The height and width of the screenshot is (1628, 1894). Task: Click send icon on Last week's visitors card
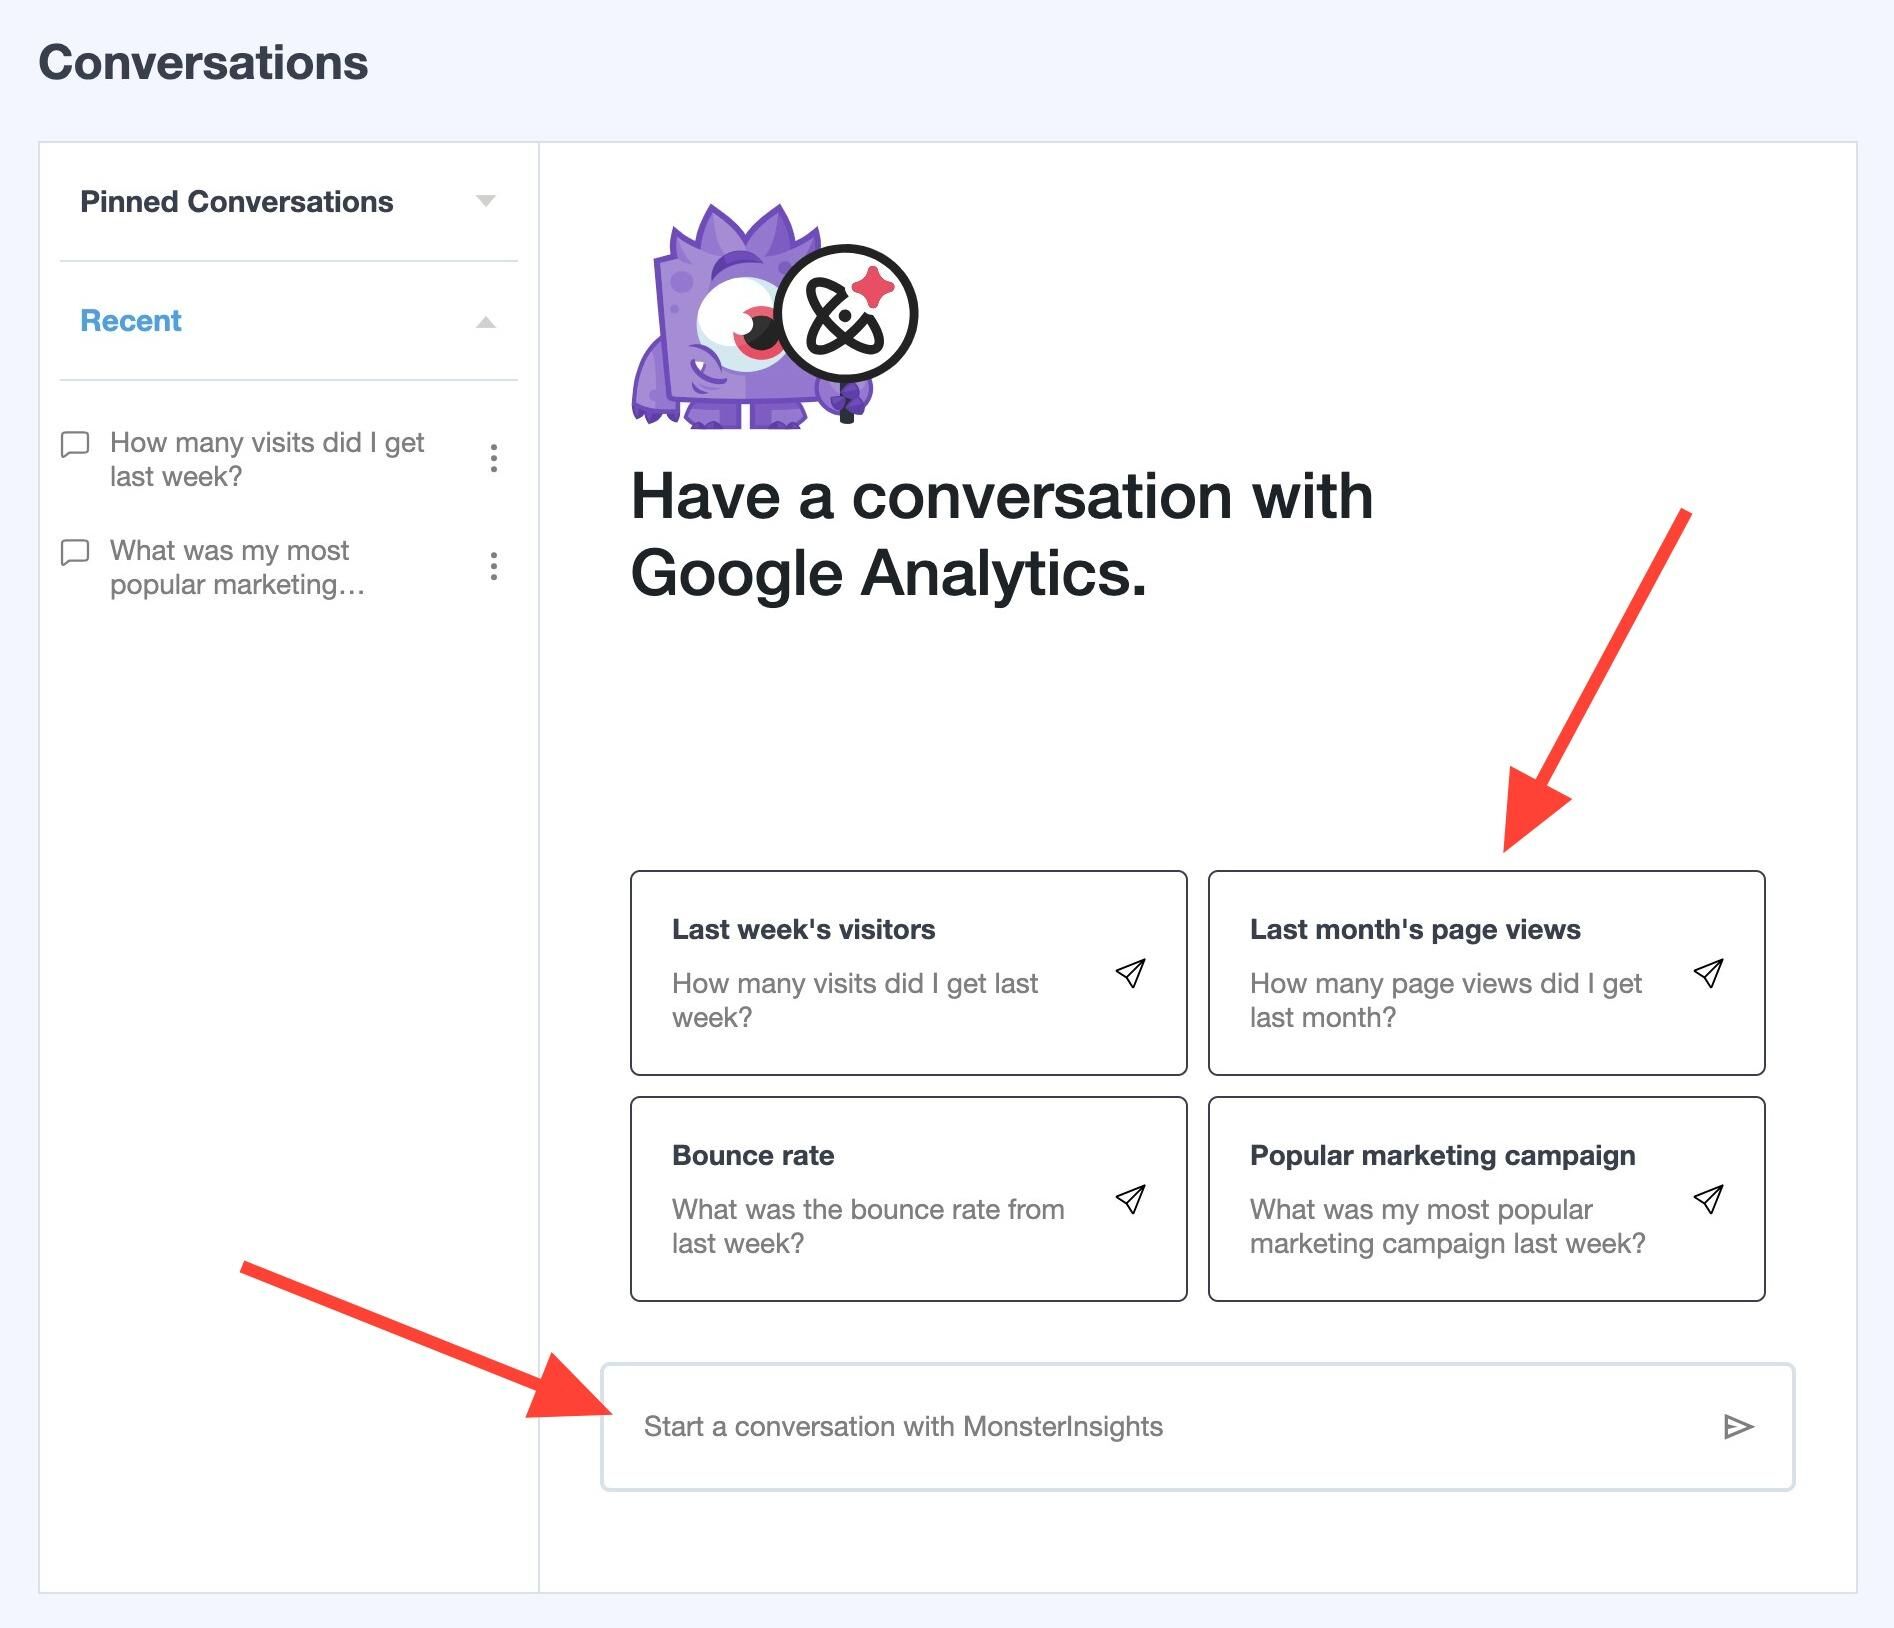pos(1130,973)
